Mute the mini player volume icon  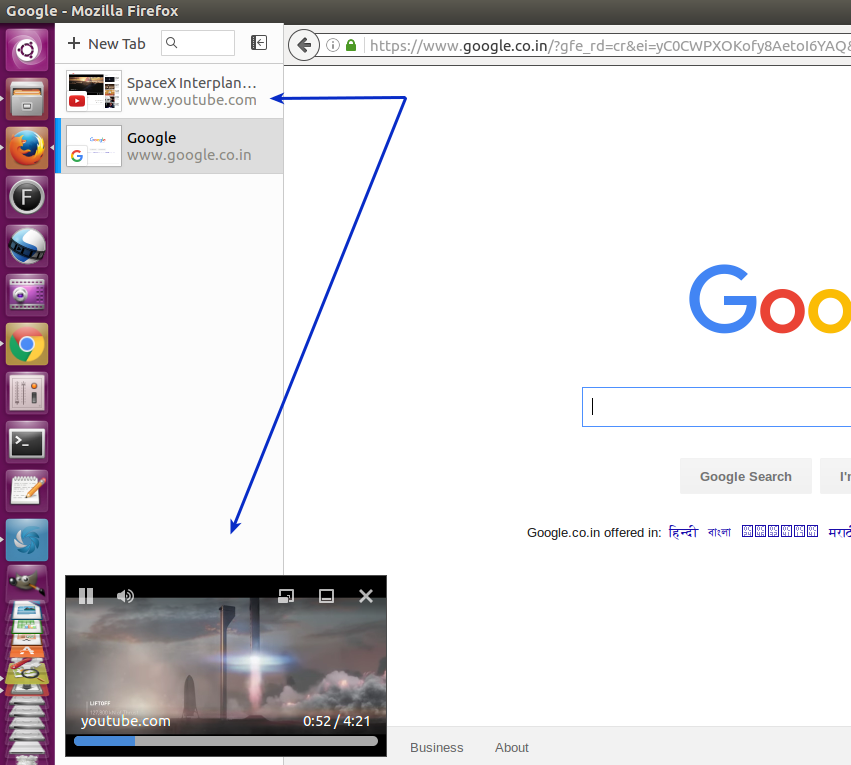coord(125,596)
